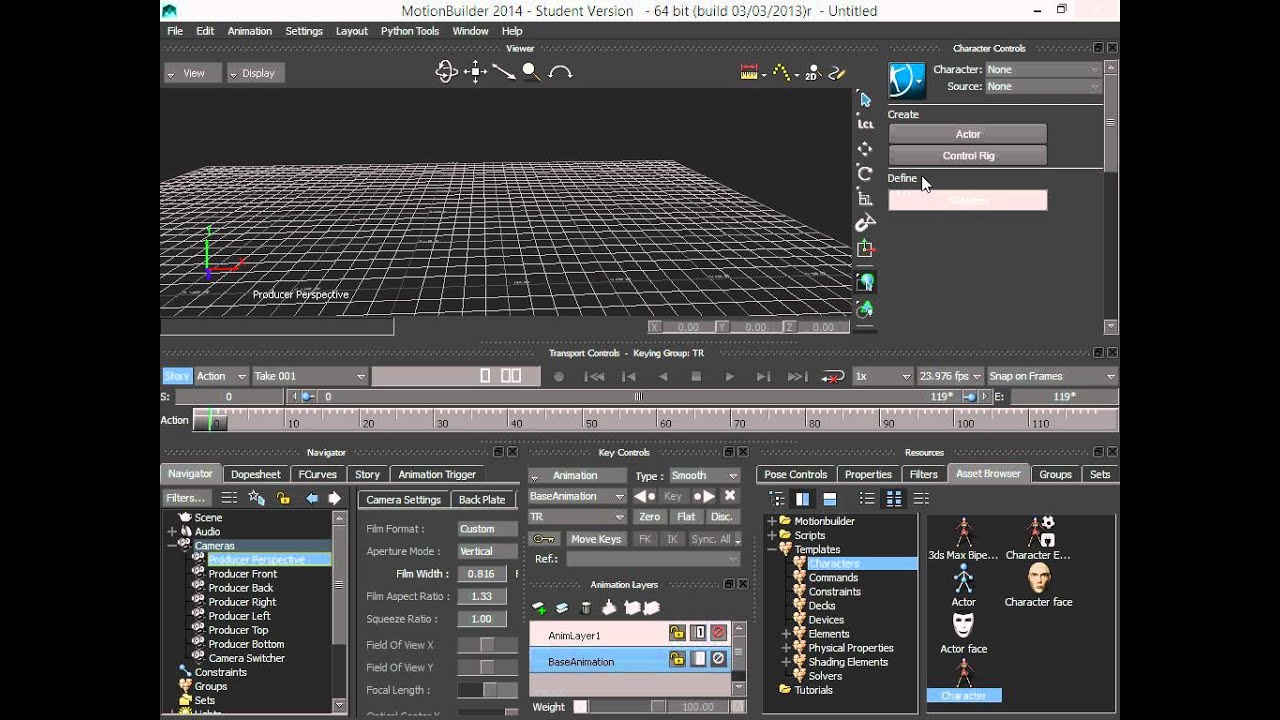The image size is (1280, 720).
Task: Switch to the FCurves tab
Action: (317, 474)
